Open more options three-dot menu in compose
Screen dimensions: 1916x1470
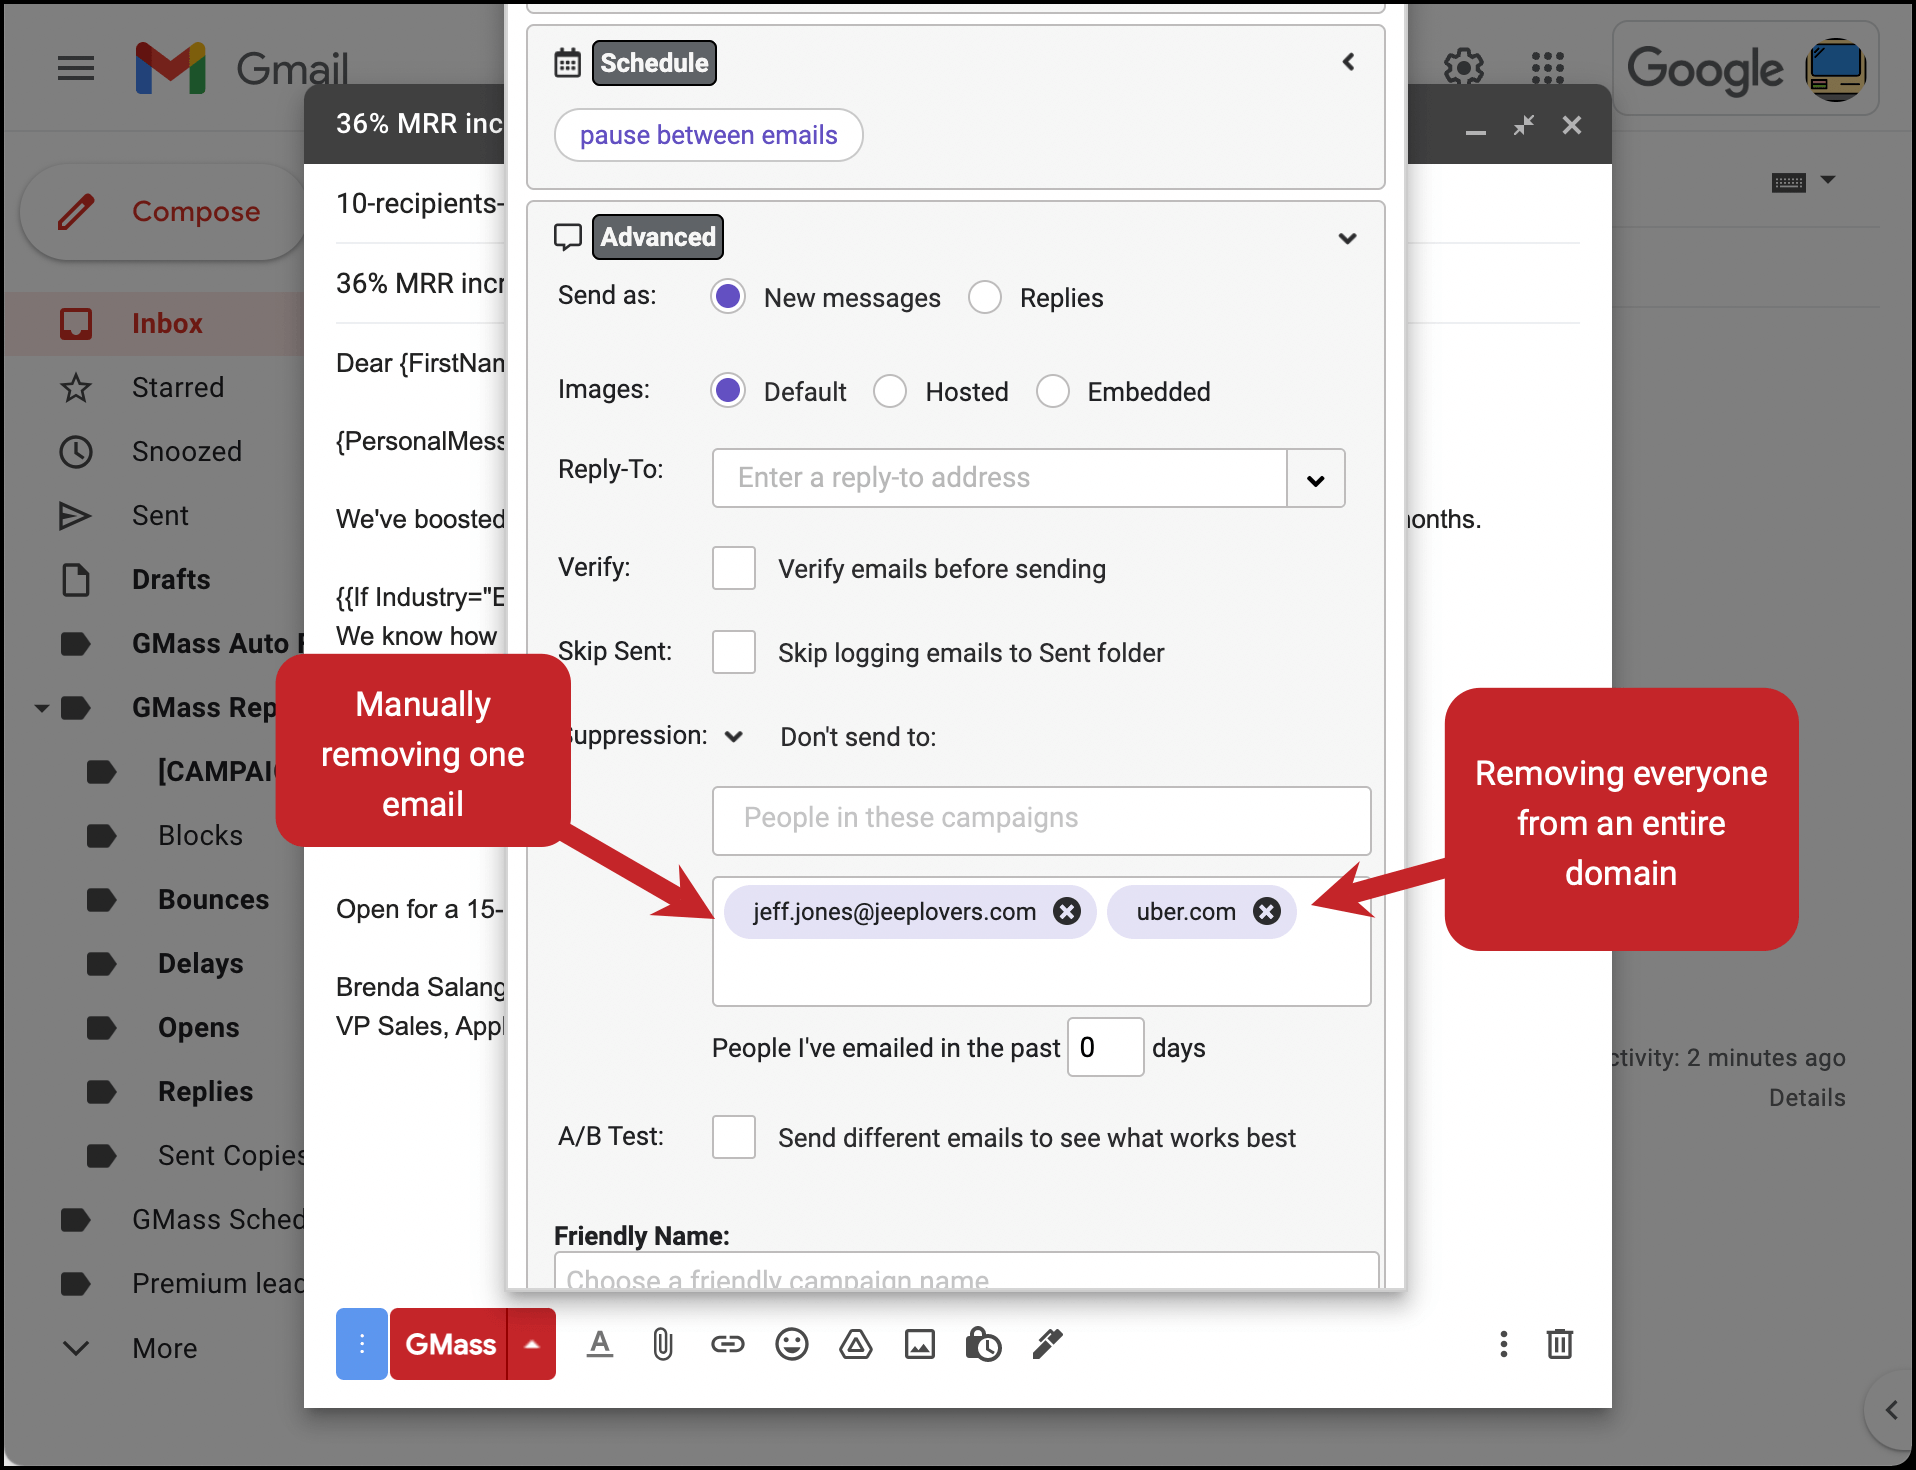point(1503,1344)
